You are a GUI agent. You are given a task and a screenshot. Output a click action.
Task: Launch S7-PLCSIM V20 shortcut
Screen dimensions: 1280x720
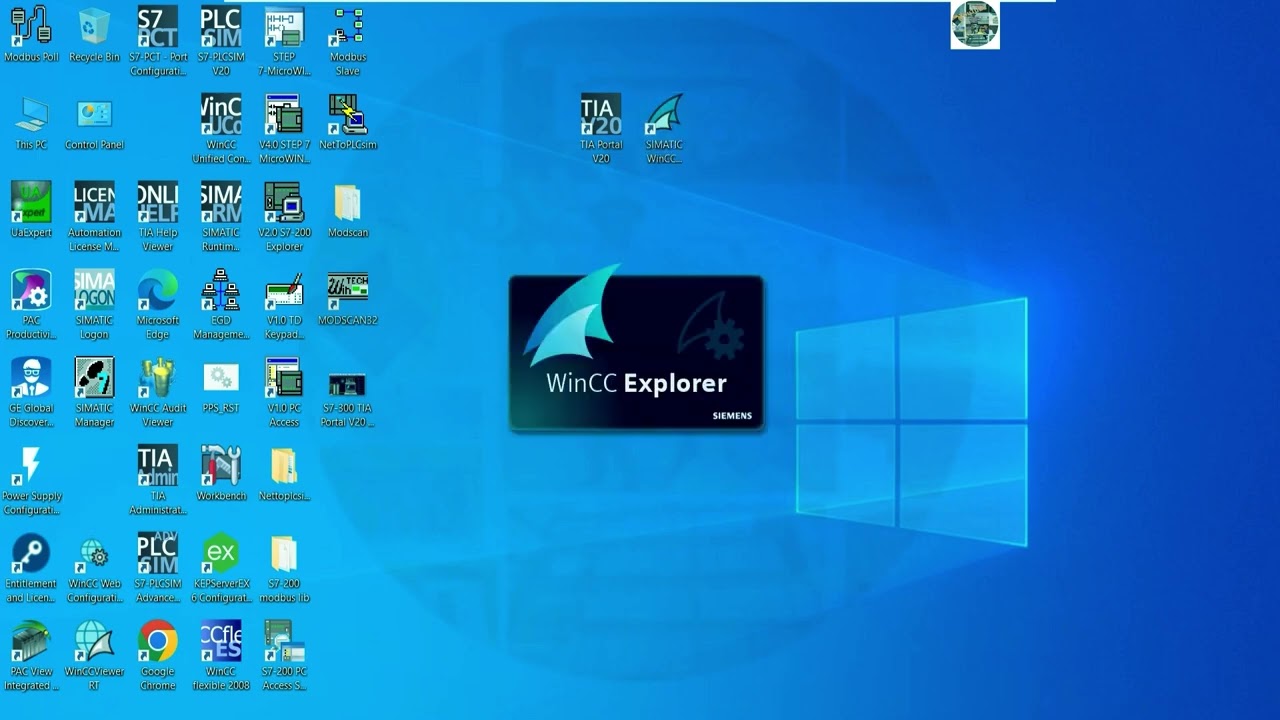pyautogui.click(x=221, y=41)
